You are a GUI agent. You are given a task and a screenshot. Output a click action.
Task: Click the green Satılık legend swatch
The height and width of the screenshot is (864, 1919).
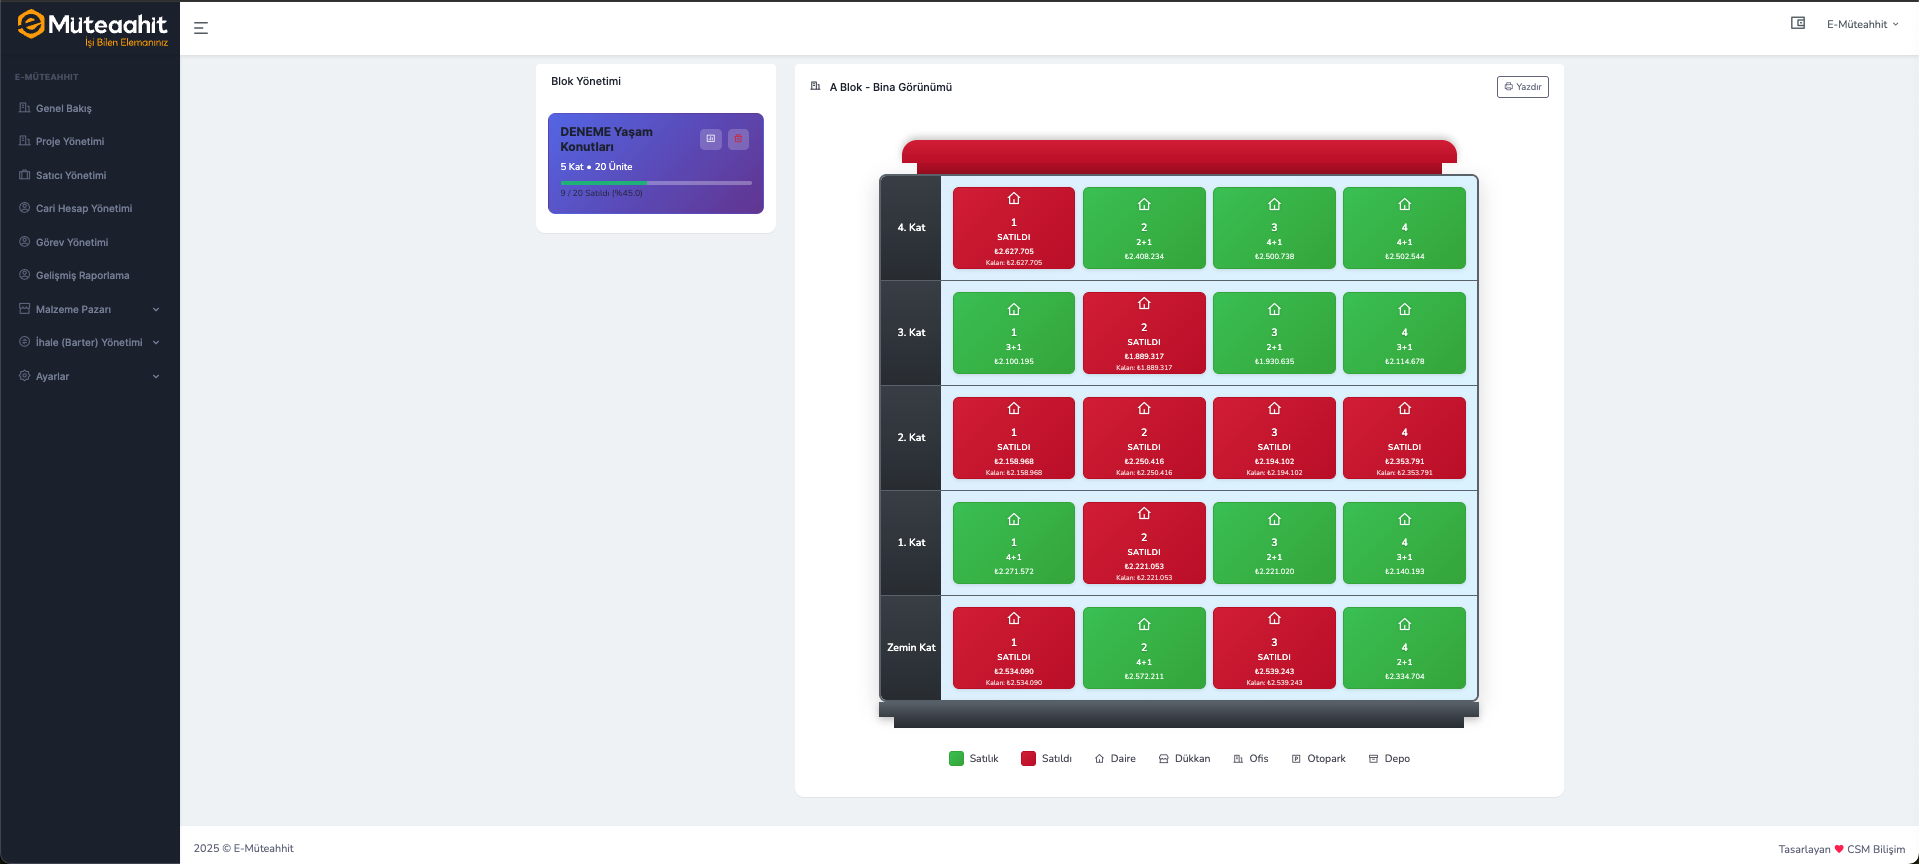[x=956, y=758]
